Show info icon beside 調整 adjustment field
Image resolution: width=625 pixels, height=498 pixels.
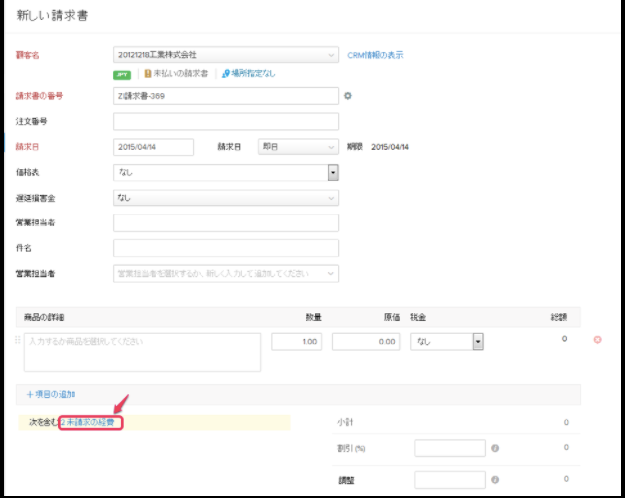pyautogui.click(x=495, y=480)
